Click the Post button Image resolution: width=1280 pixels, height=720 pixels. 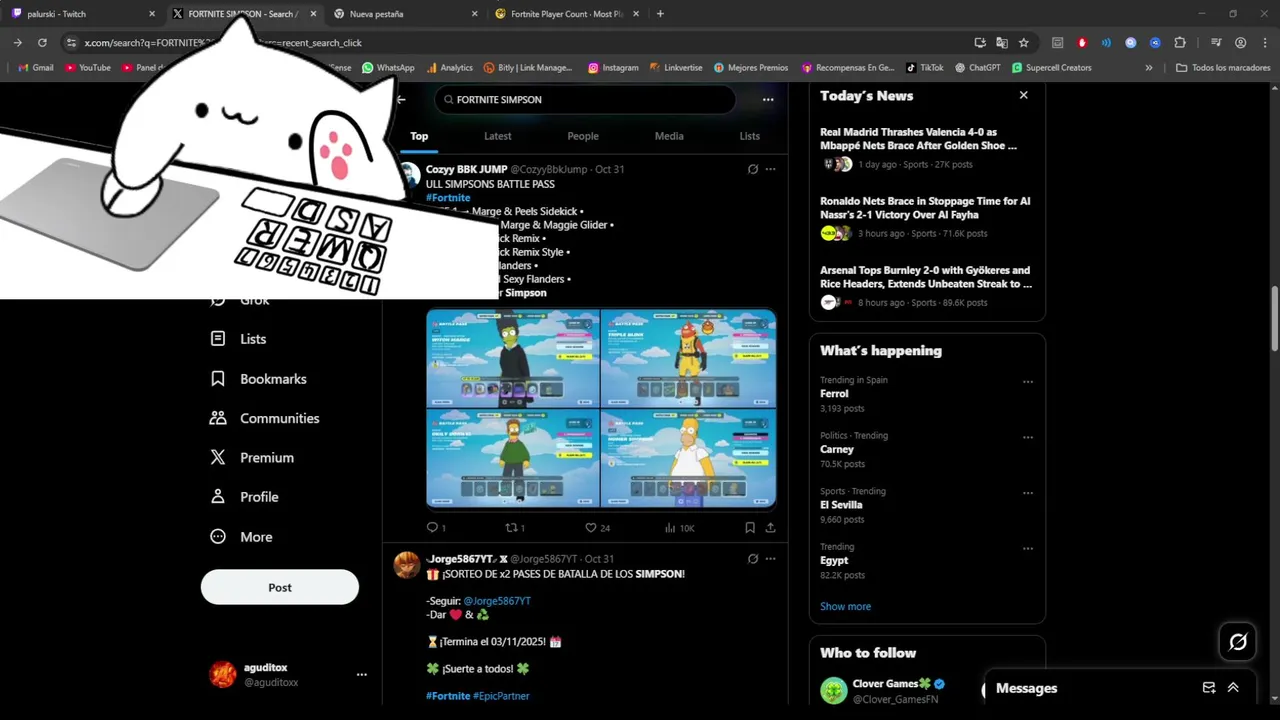(280, 587)
